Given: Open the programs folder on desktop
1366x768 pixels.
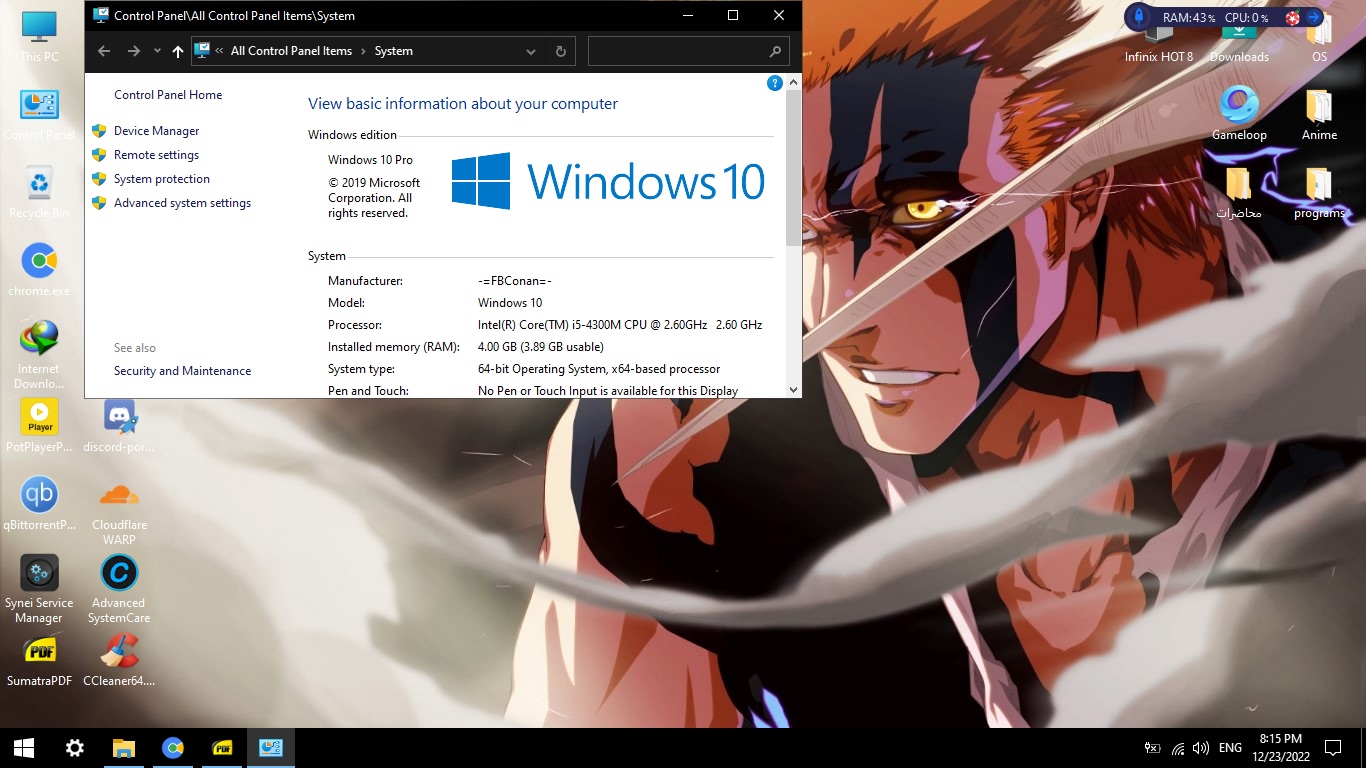Looking at the screenshot, I should [x=1319, y=191].
